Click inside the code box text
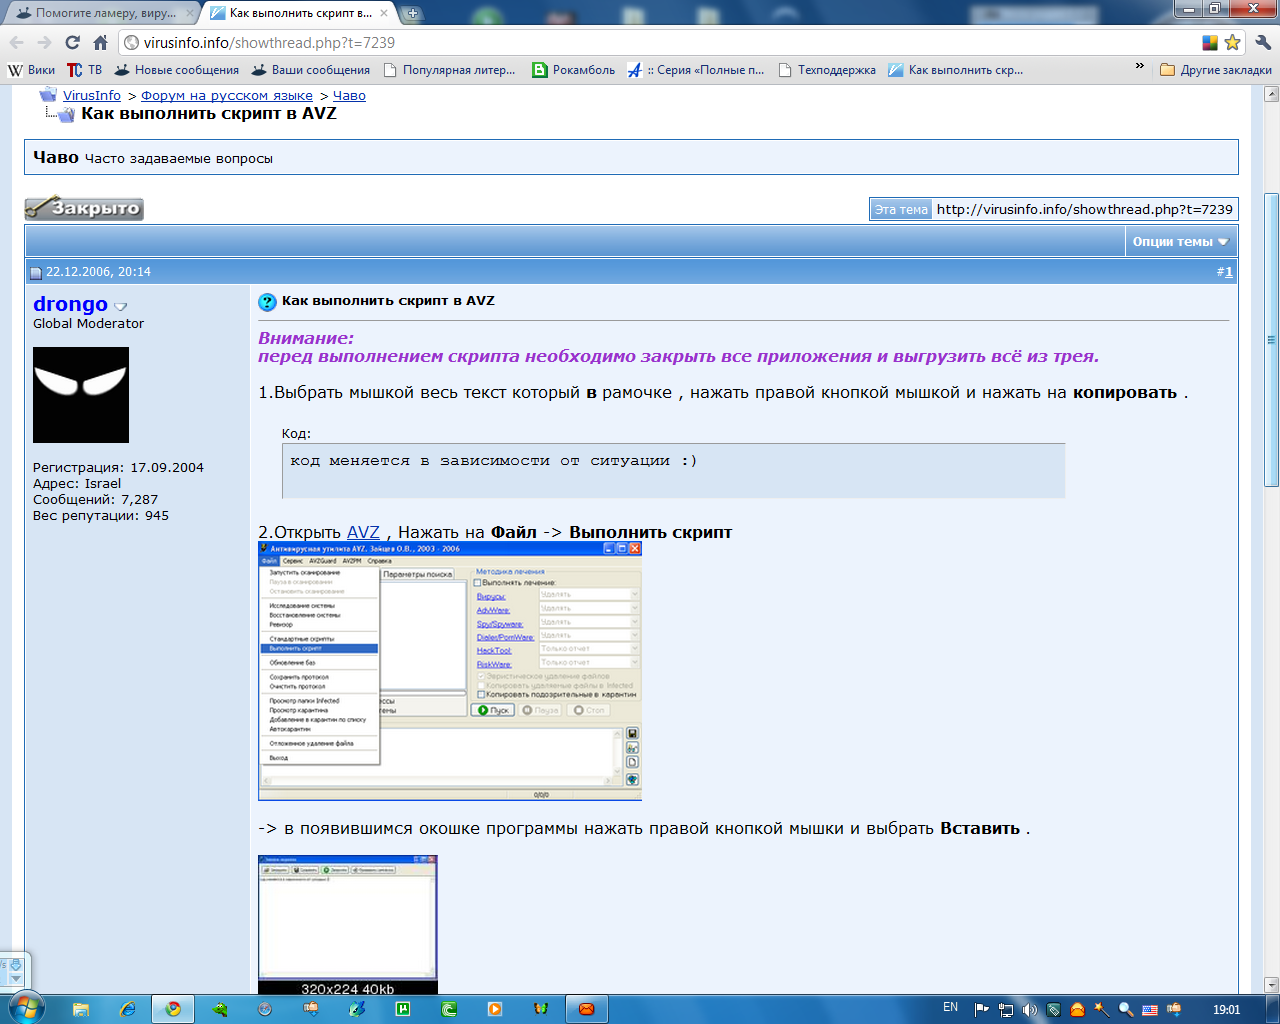Viewport: 1280px width, 1024px height. [x=493, y=461]
